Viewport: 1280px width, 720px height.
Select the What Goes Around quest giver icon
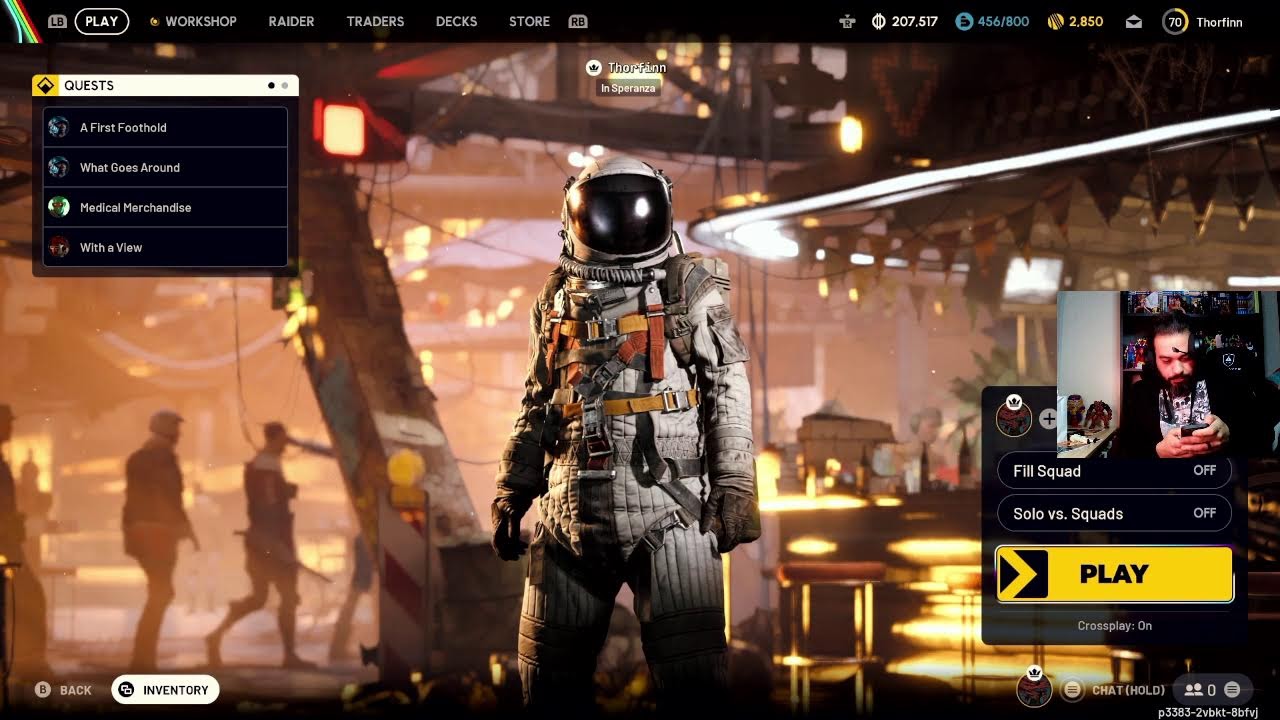click(59, 167)
